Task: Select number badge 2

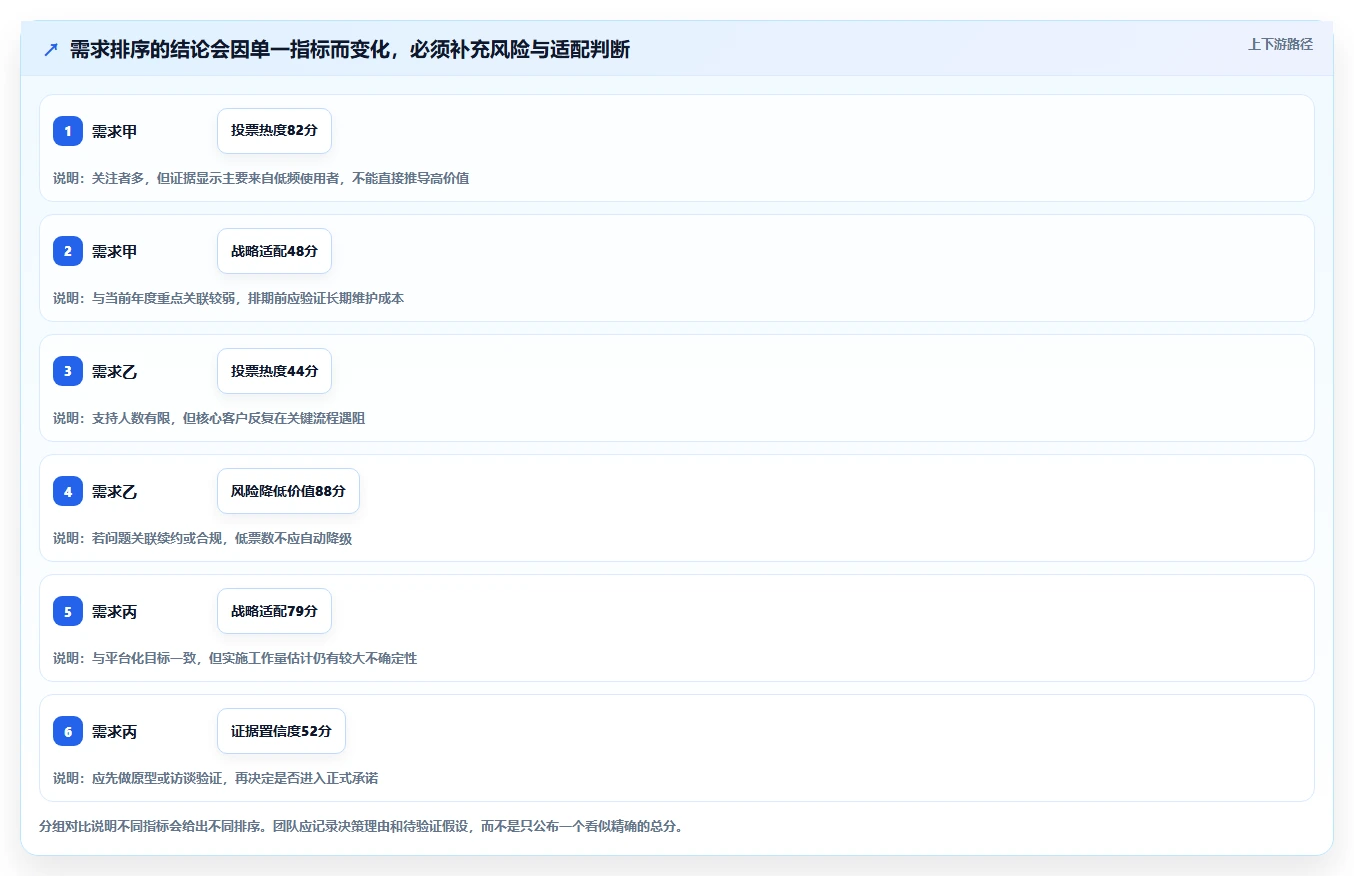Action: 68,251
